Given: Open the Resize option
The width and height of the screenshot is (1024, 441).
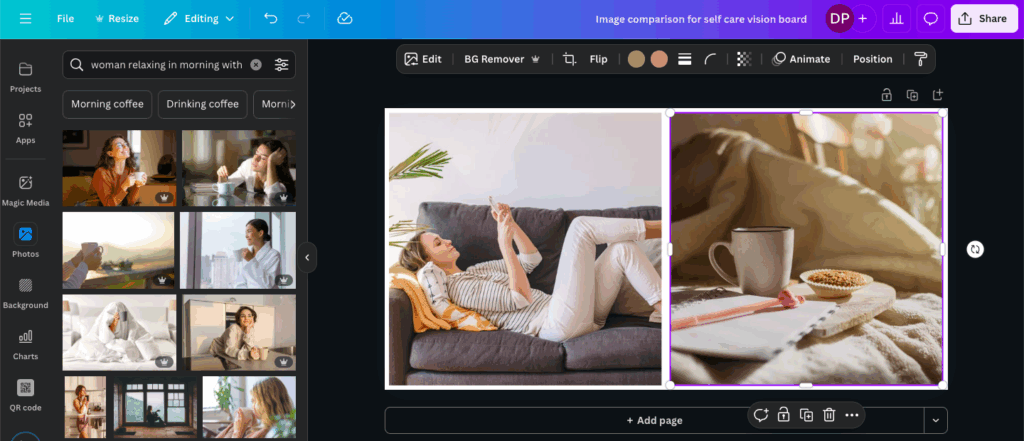Looking at the screenshot, I should 117,18.
